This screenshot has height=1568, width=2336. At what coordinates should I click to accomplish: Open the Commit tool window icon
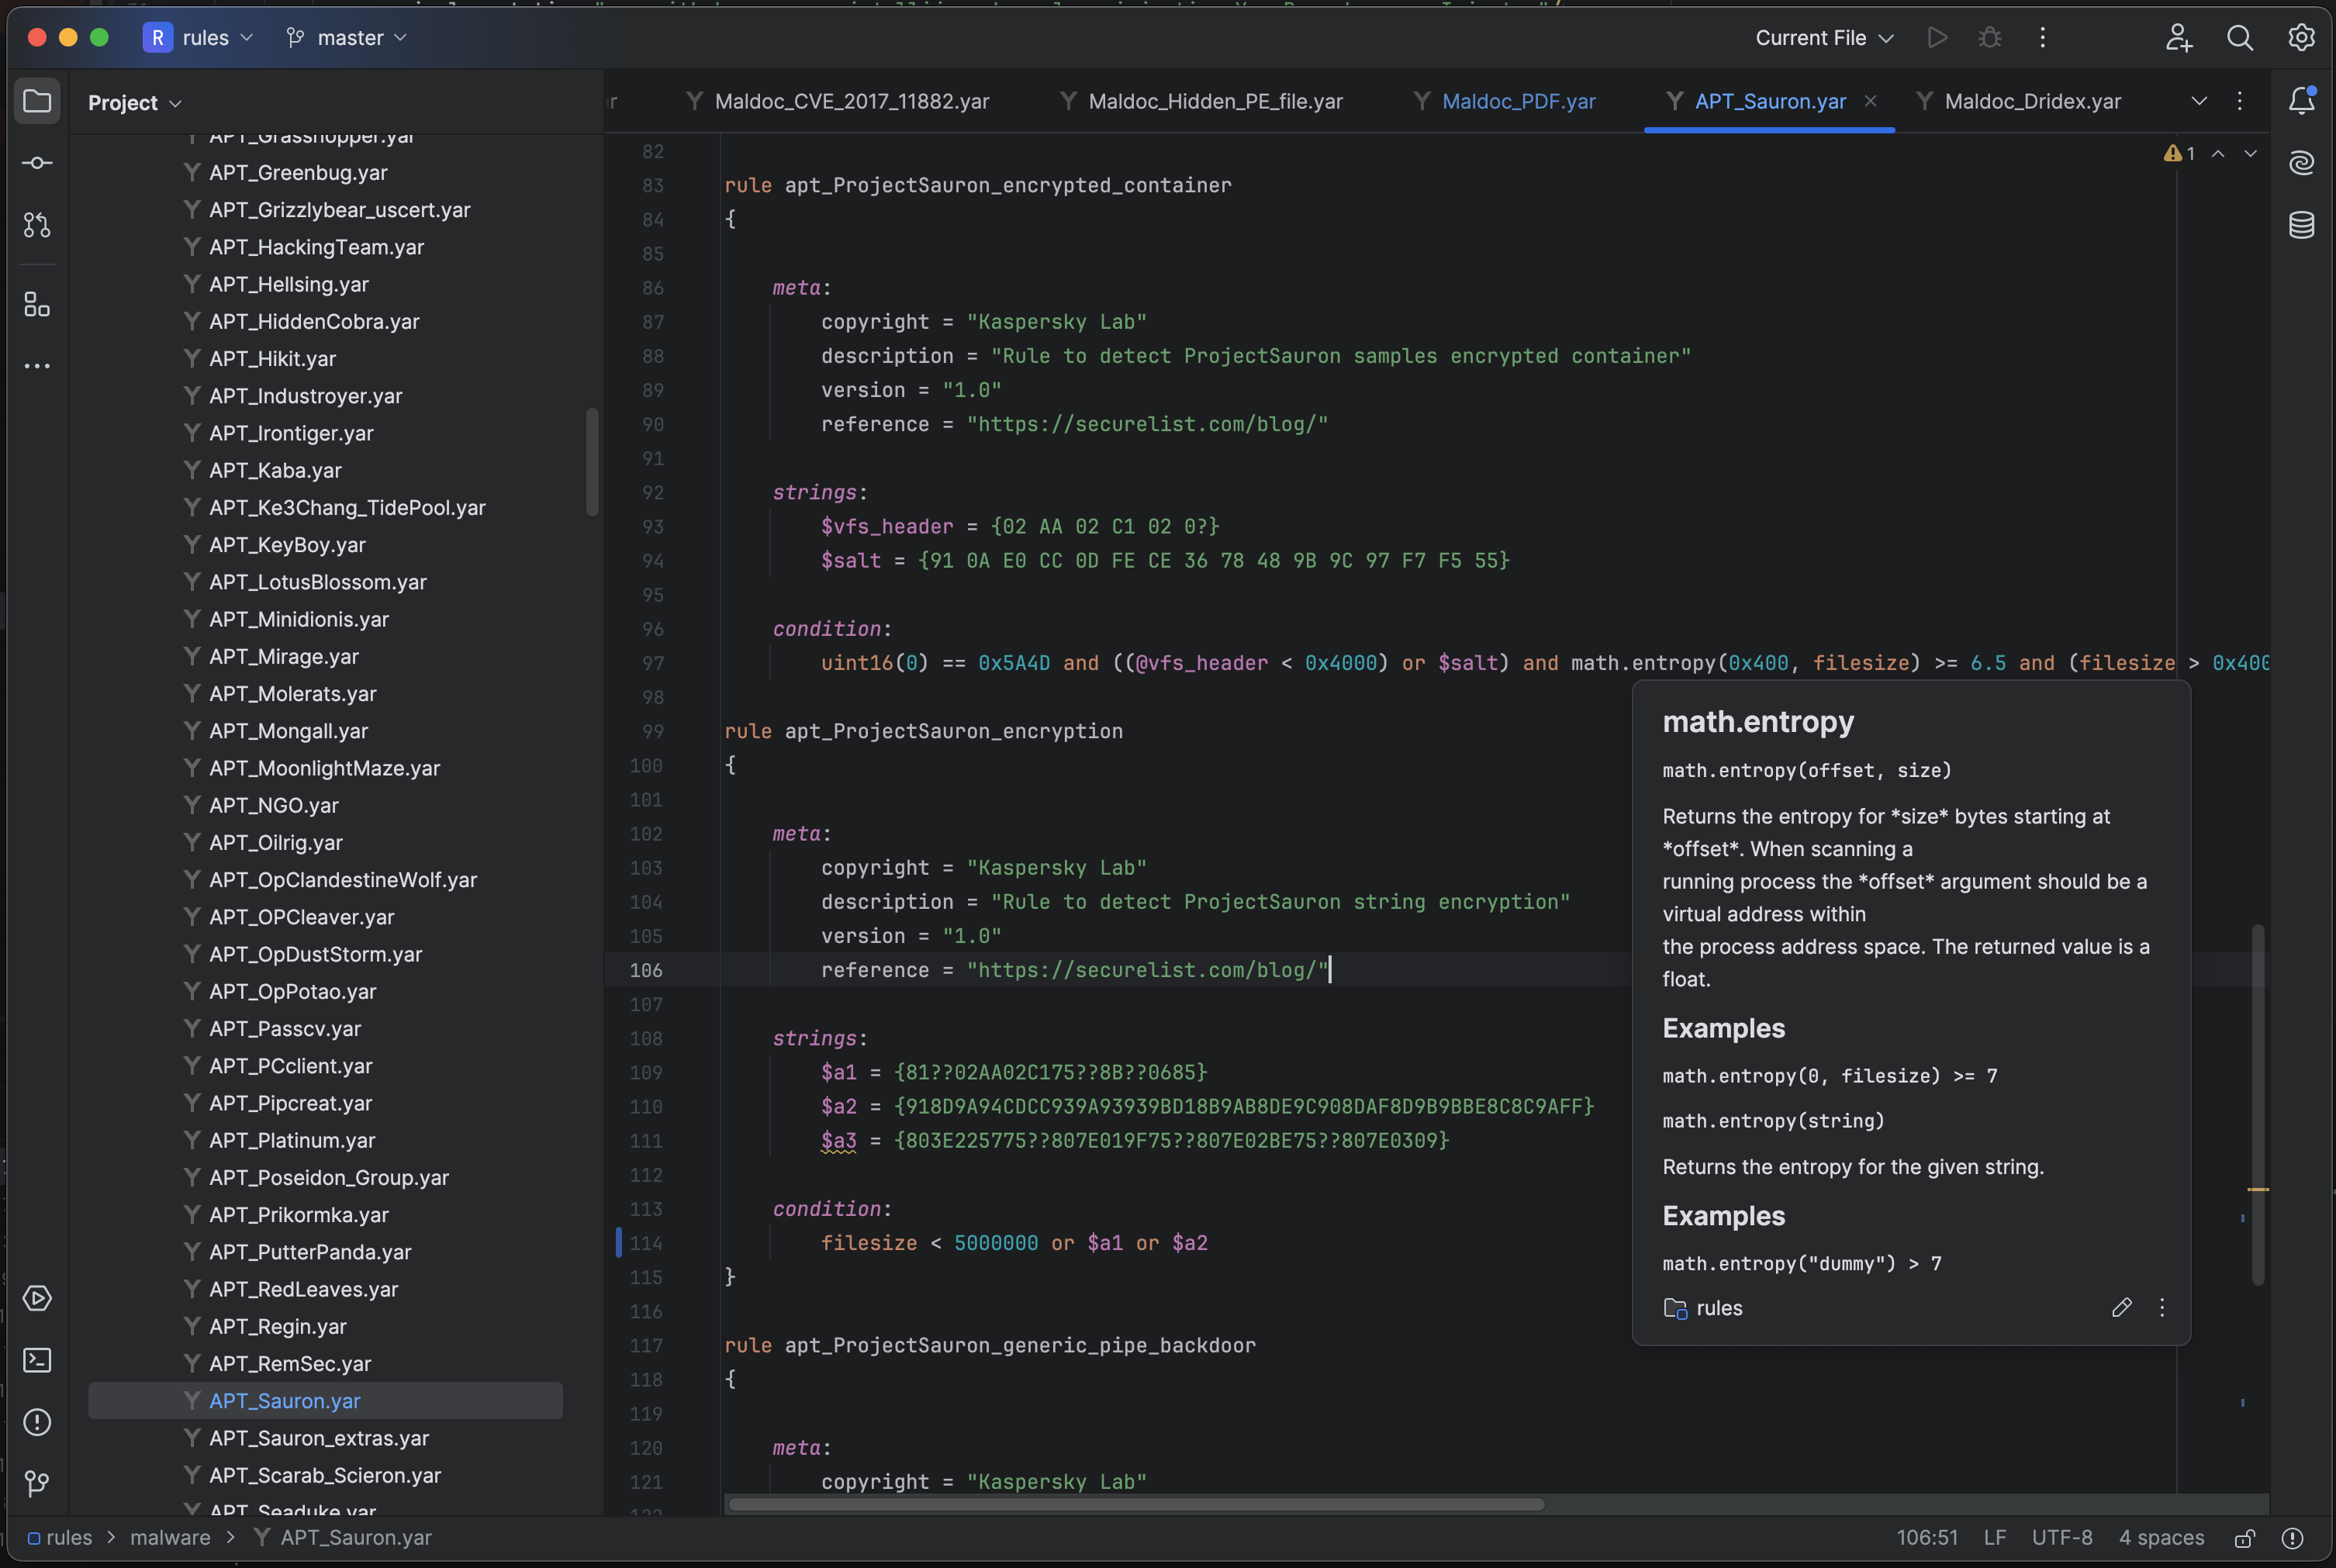tap(37, 163)
